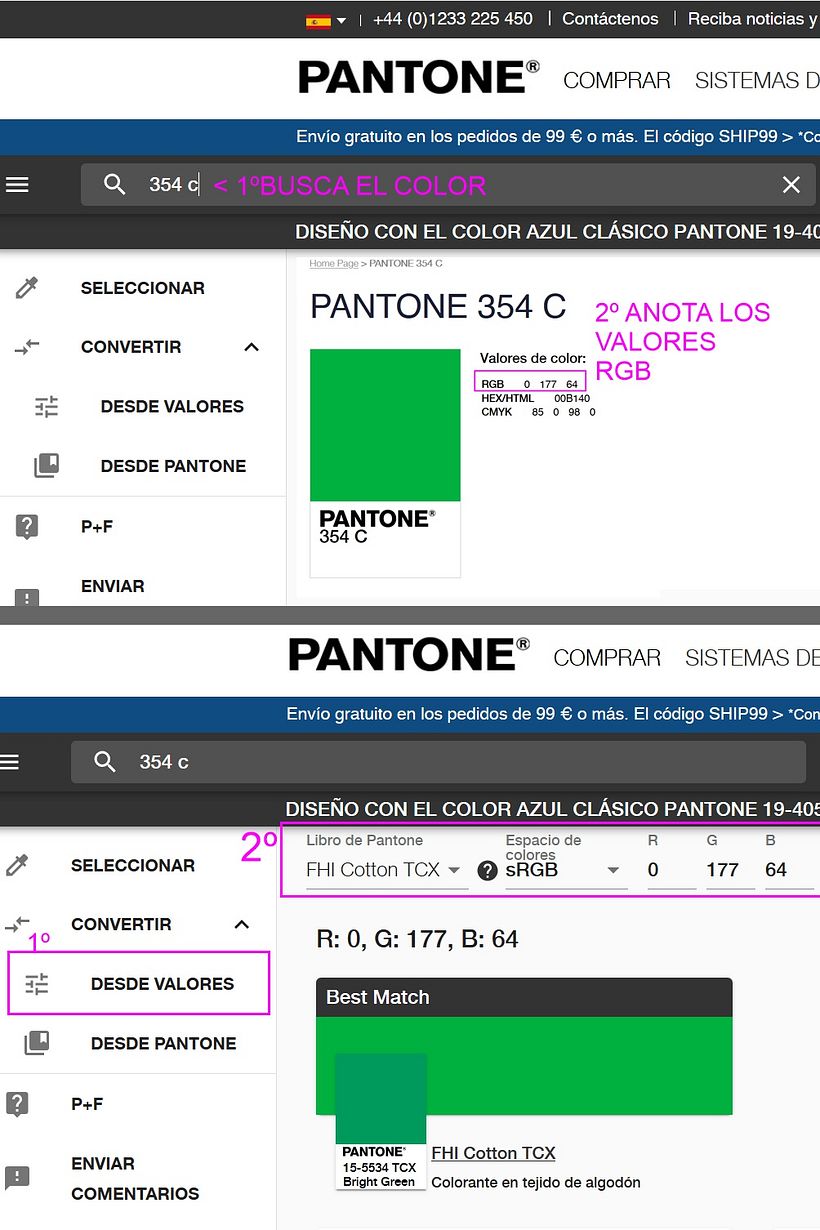
Task: Click the Reciba noticias link in top bar
Action: [x=753, y=19]
